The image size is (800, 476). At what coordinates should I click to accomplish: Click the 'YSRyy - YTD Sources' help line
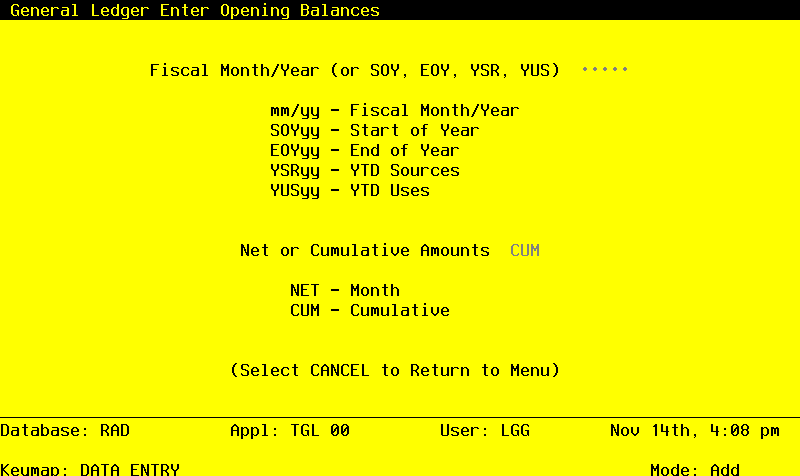[x=364, y=170]
